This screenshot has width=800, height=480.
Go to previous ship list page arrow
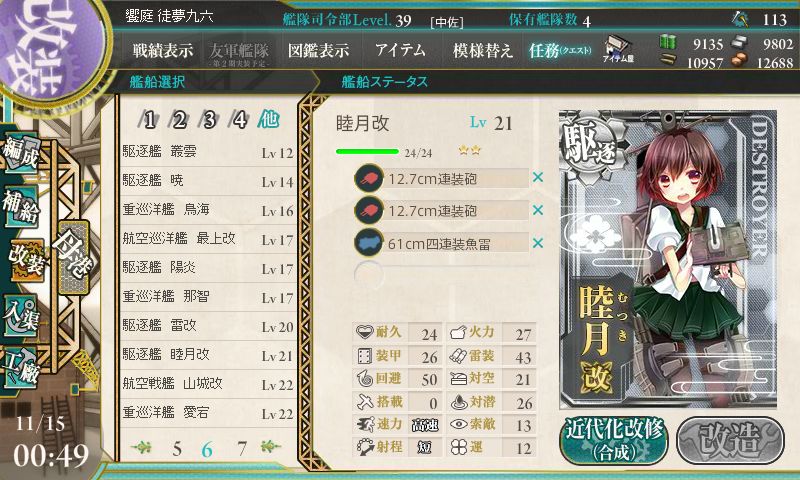click(x=141, y=447)
